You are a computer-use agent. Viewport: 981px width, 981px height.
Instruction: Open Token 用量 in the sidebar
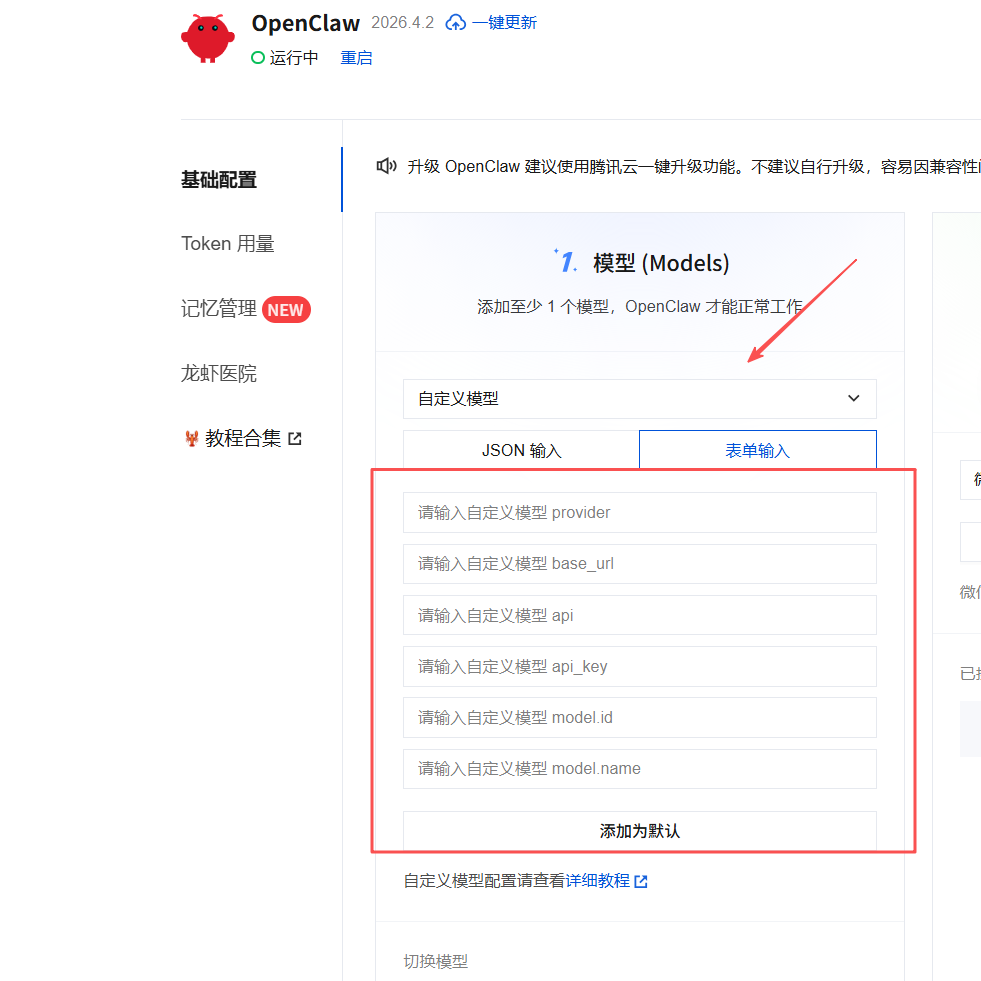228,244
